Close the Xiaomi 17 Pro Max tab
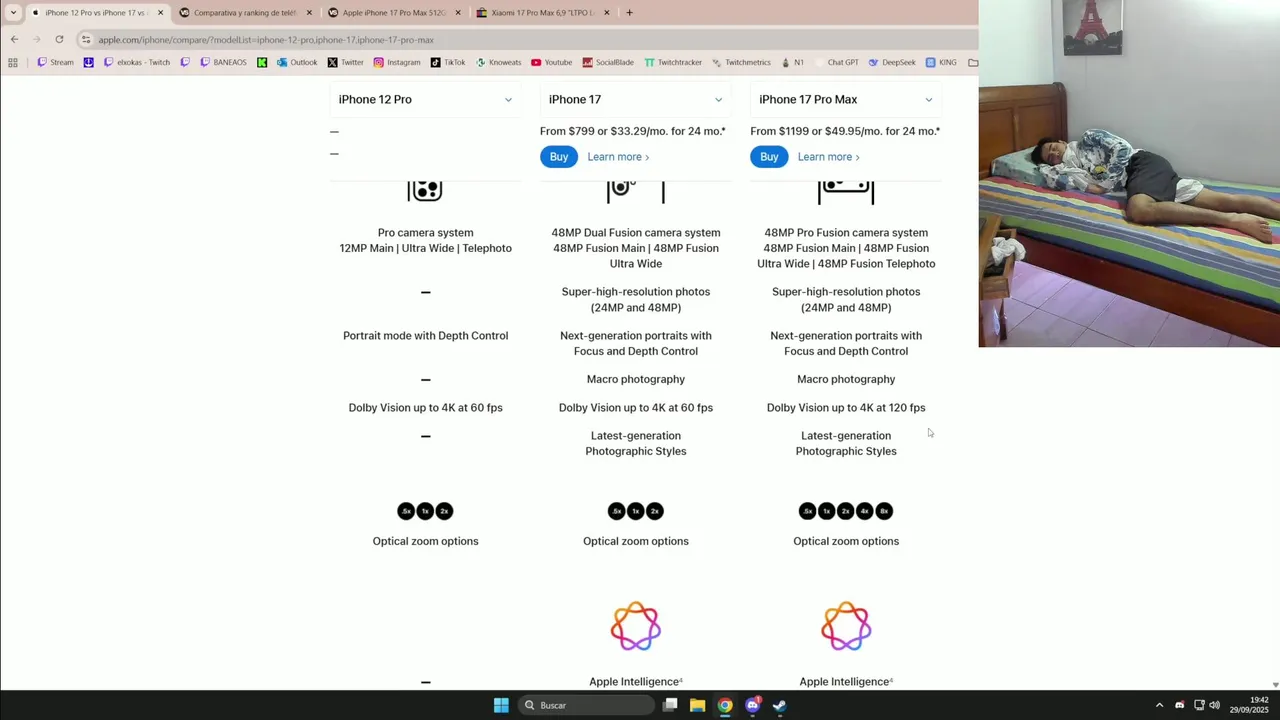The width and height of the screenshot is (1280, 720). coord(607,12)
